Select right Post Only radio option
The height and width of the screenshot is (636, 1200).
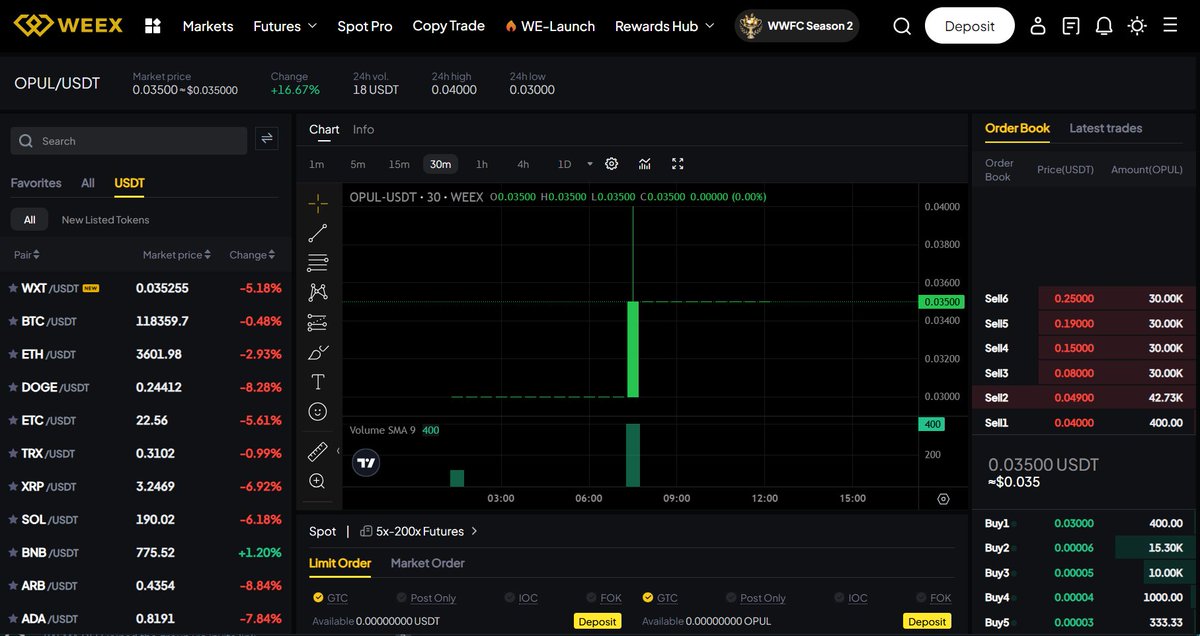click(732, 598)
